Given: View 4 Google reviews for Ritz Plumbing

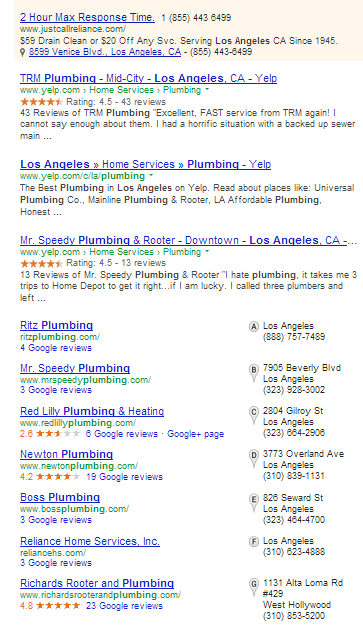Looking at the screenshot, I should pyautogui.click(x=56, y=348).
